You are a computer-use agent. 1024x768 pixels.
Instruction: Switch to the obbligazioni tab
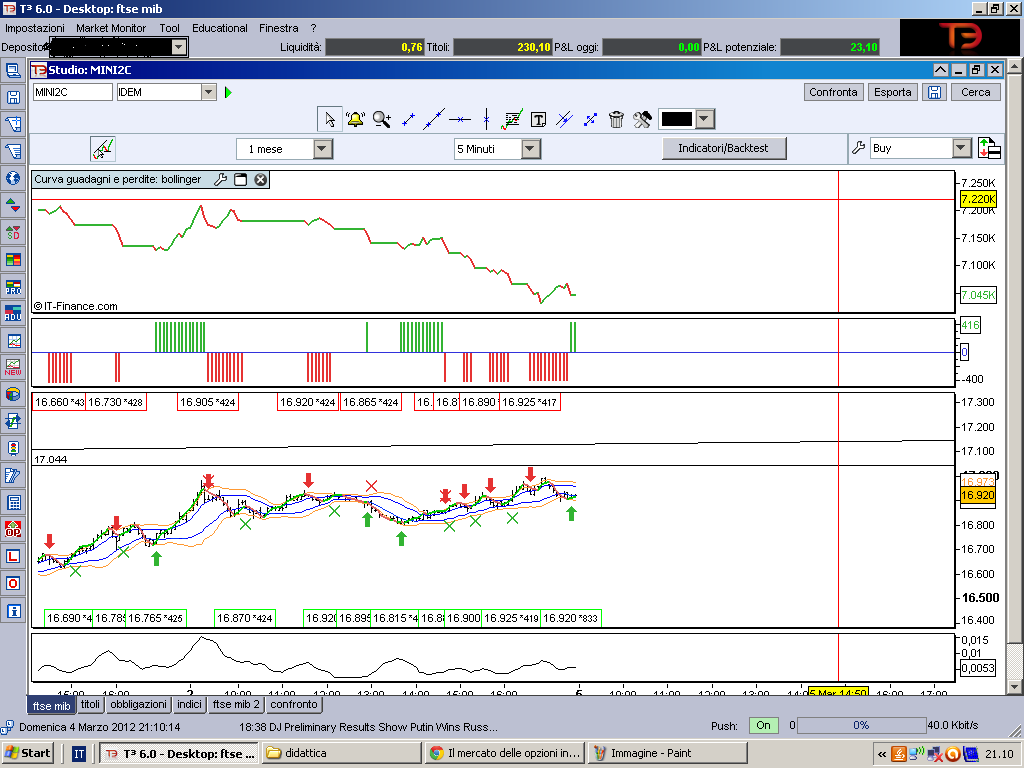pos(138,704)
